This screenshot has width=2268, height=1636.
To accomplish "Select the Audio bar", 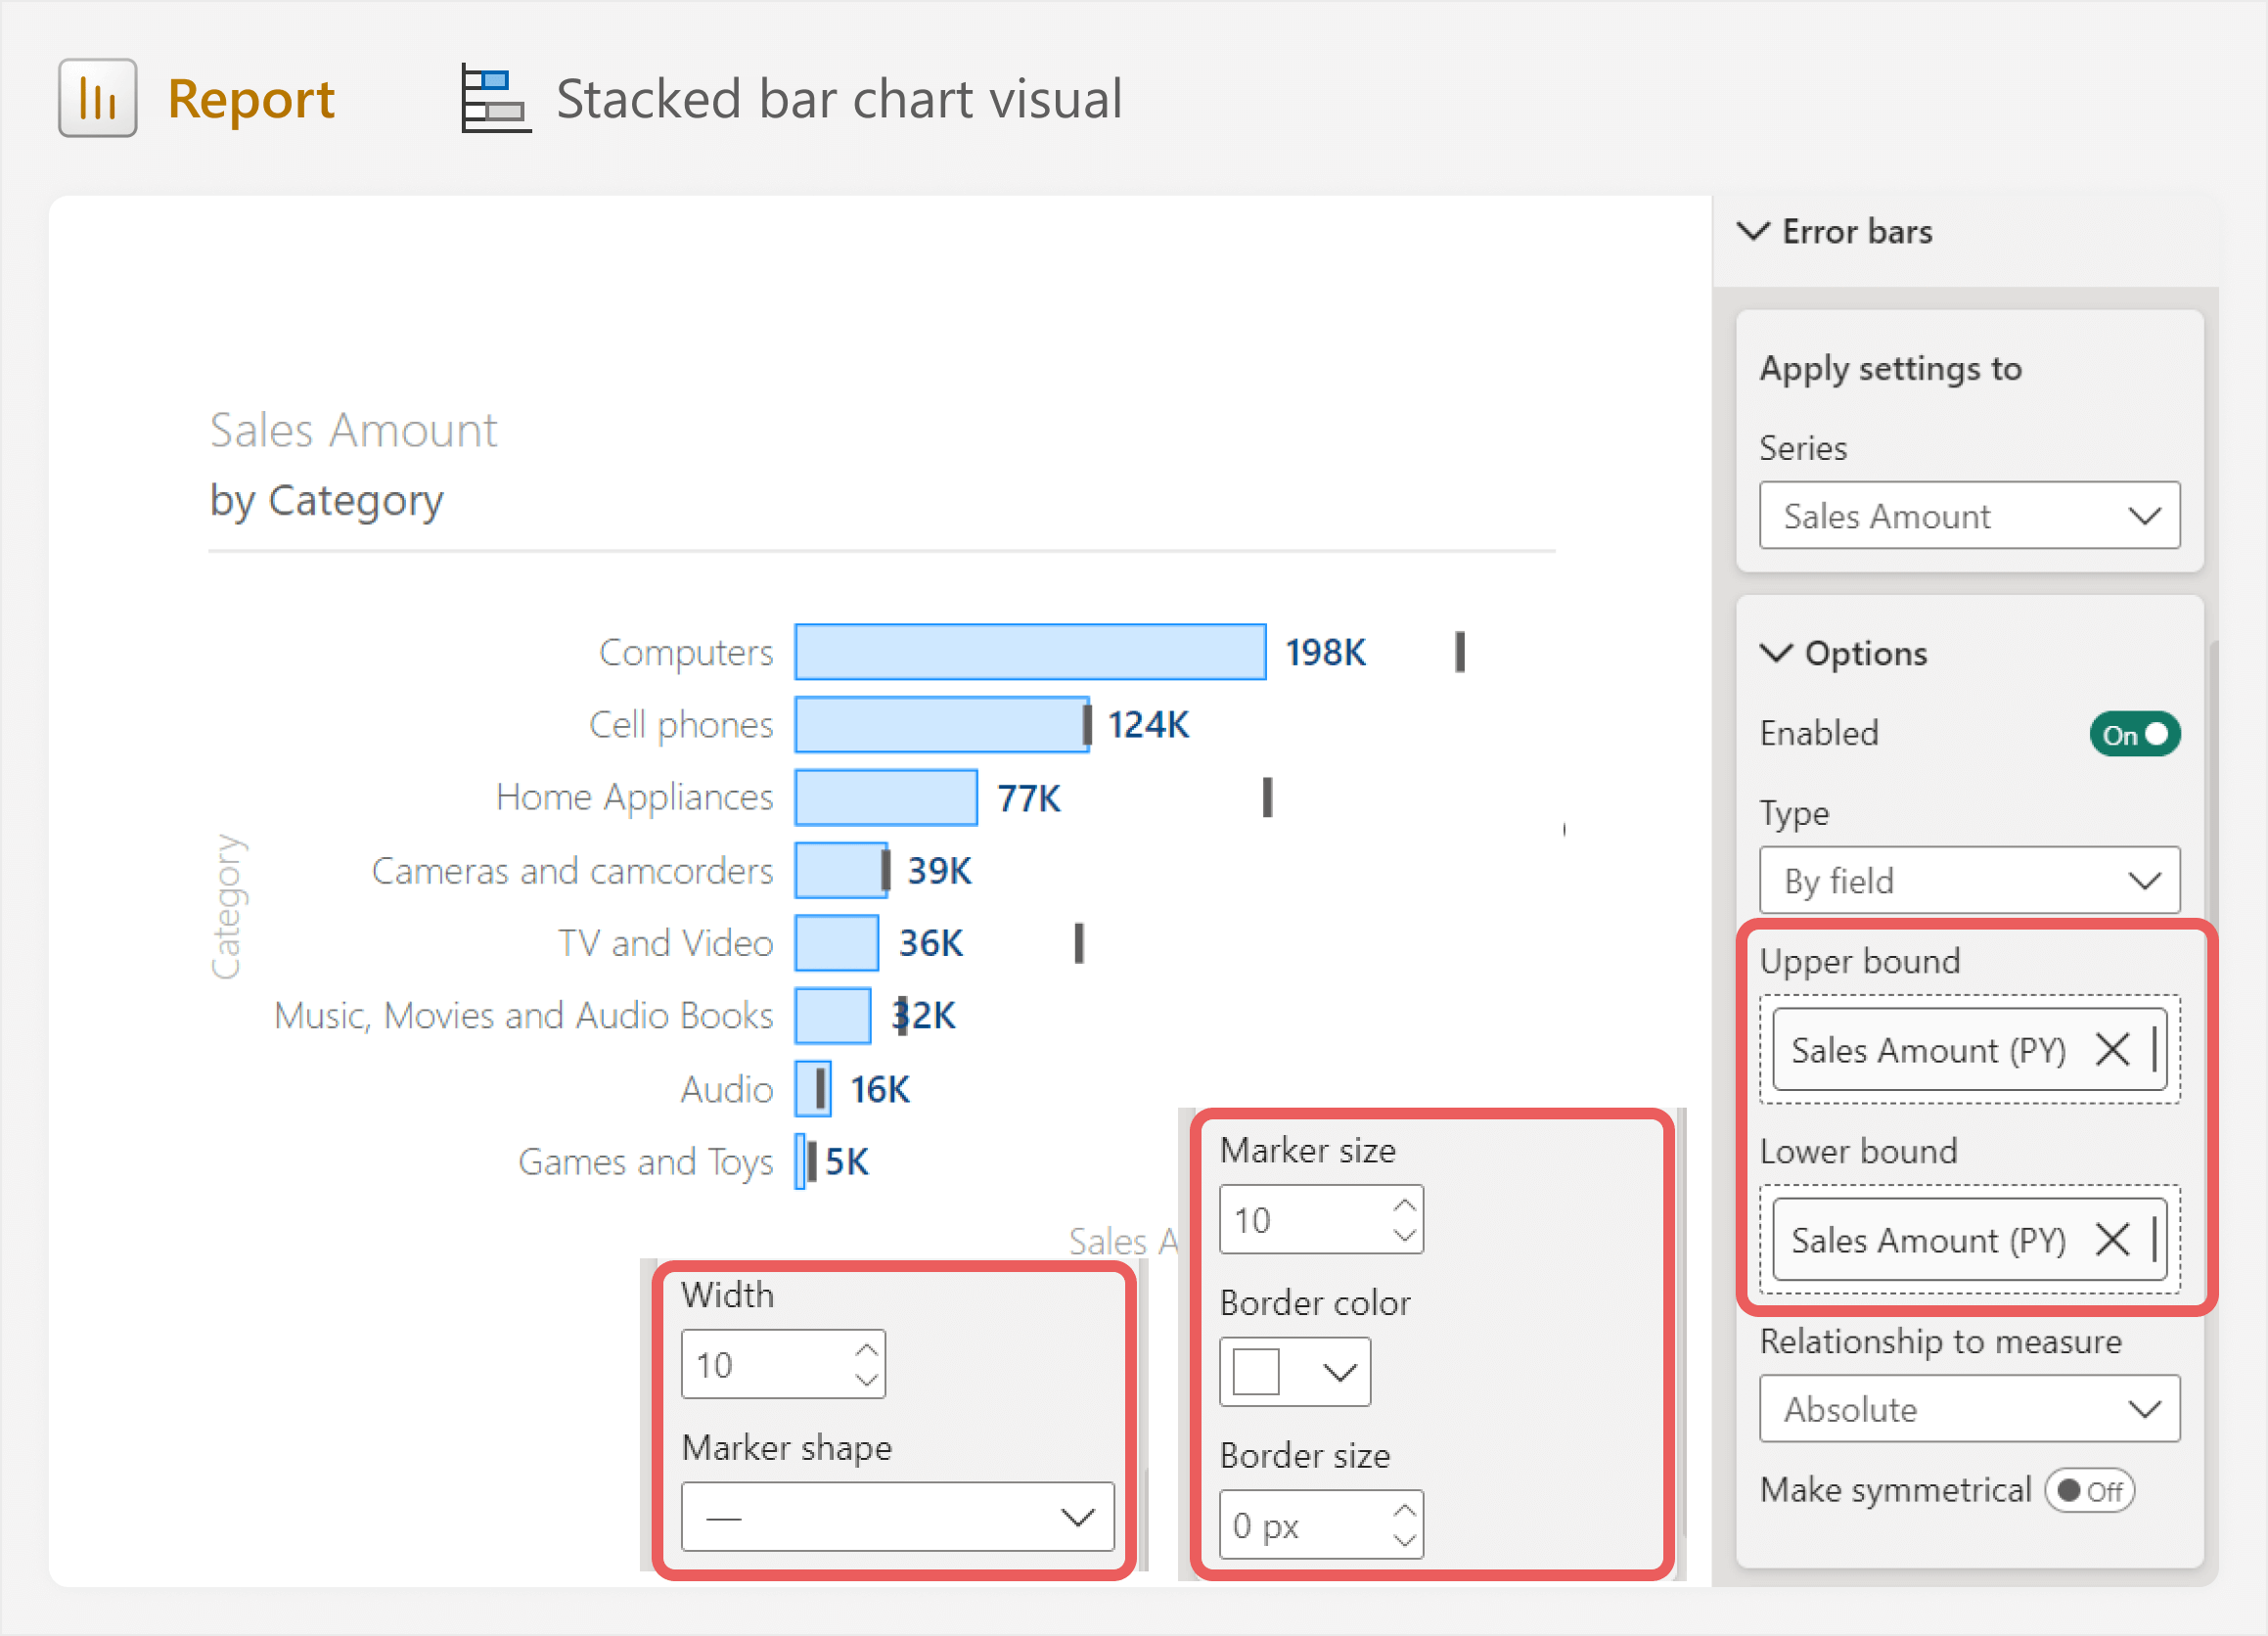I will [x=812, y=1089].
